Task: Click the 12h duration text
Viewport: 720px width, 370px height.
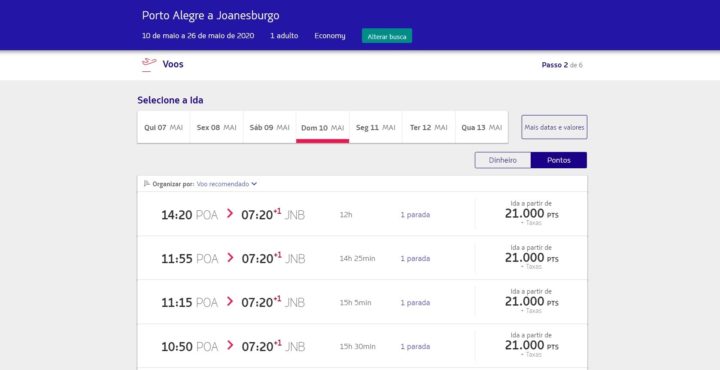Action: coord(346,214)
